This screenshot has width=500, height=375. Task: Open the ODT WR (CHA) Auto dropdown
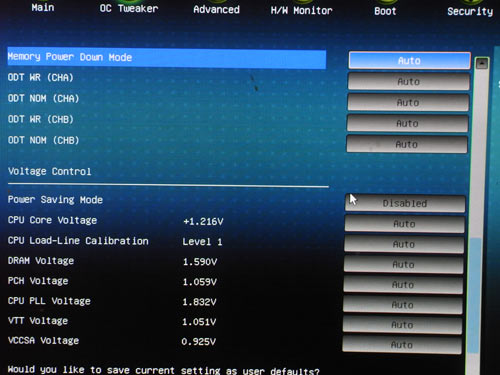[x=409, y=81]
